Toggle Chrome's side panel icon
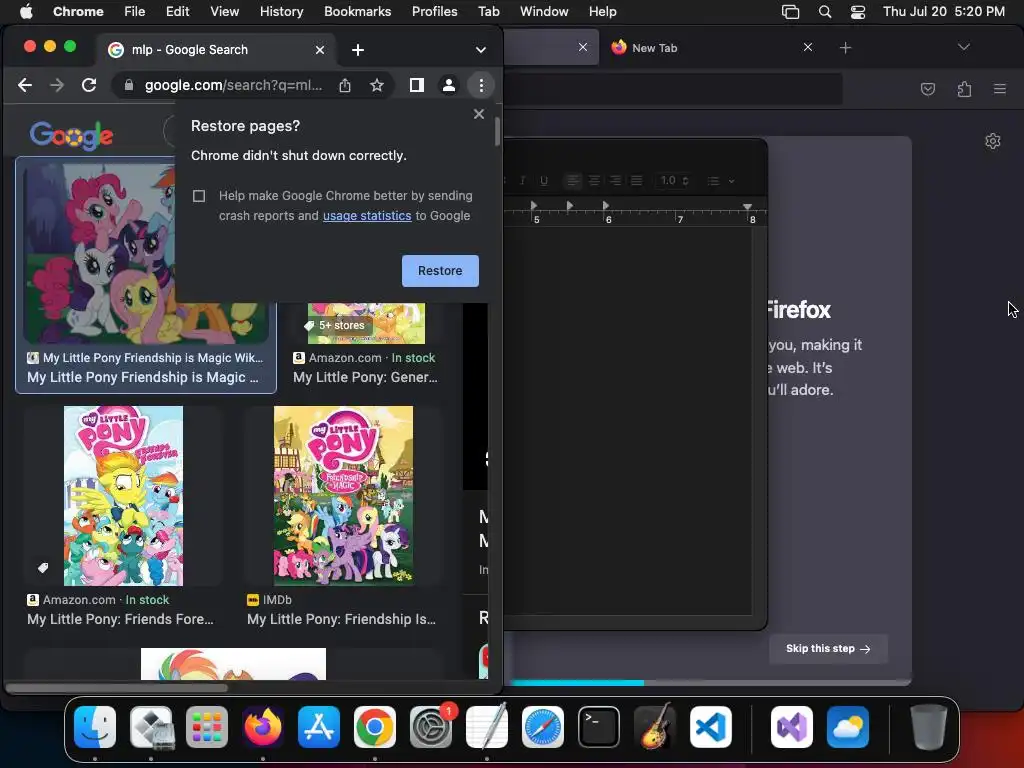 [417, 85]
